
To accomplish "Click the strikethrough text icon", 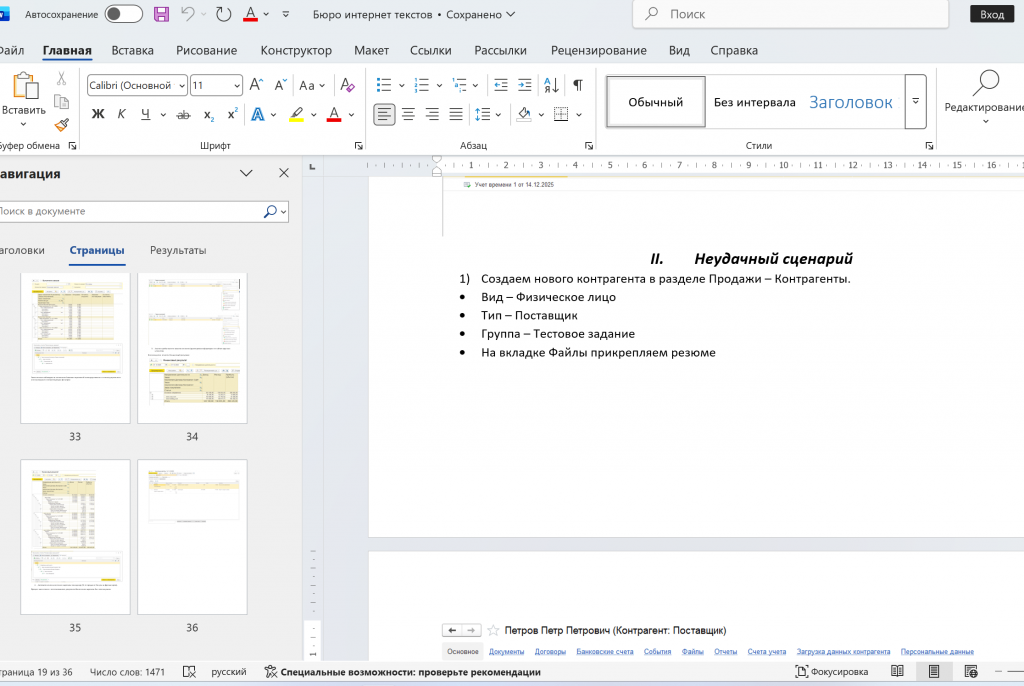I will pos(183,114).
